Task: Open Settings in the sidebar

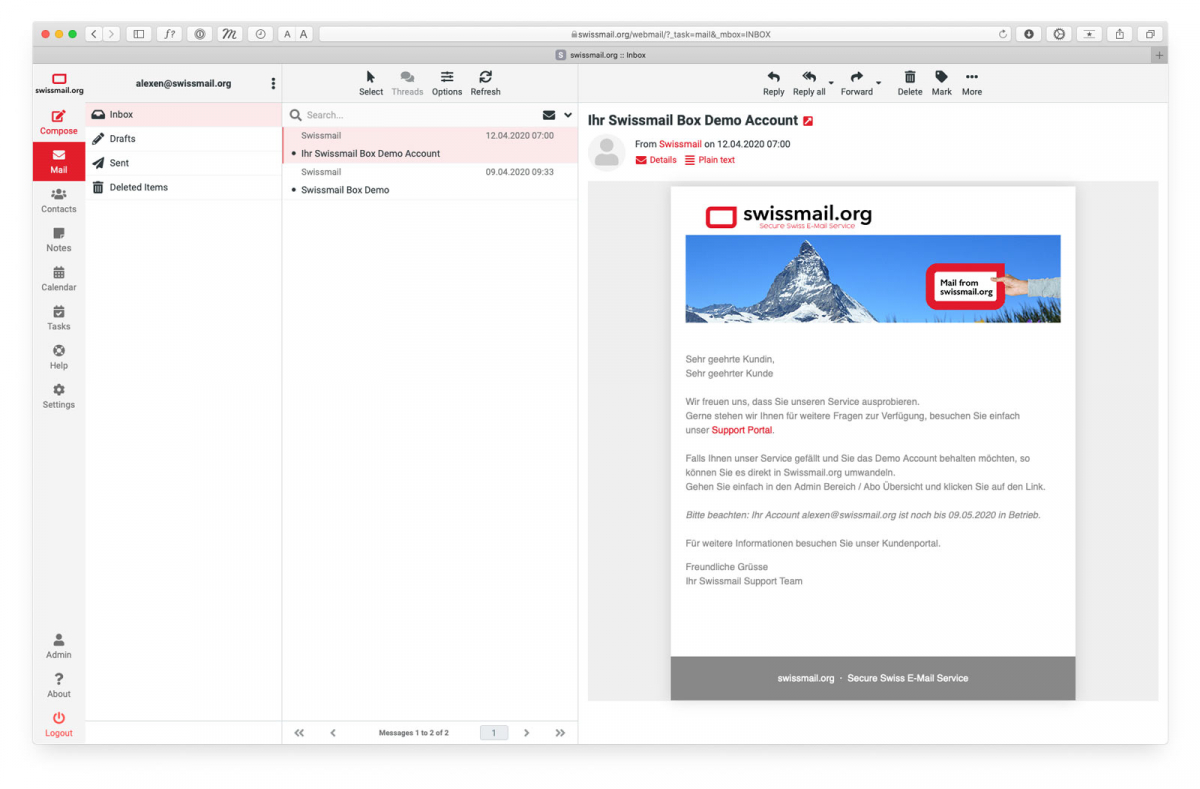Action: pos(59,396)
